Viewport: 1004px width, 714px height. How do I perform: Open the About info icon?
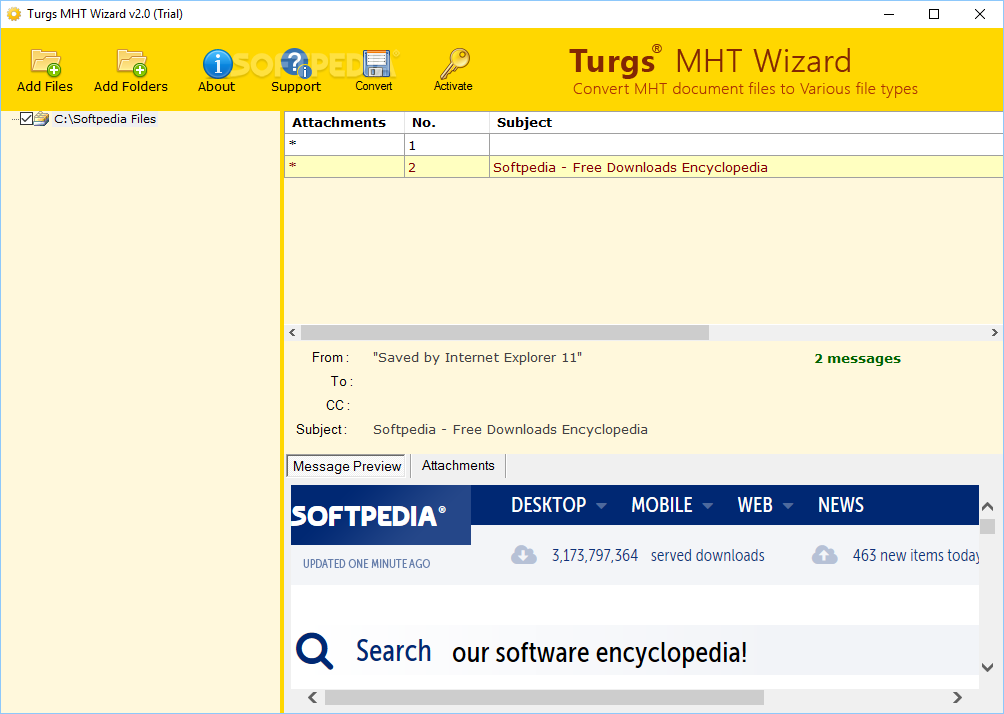[x=218, y=63]
